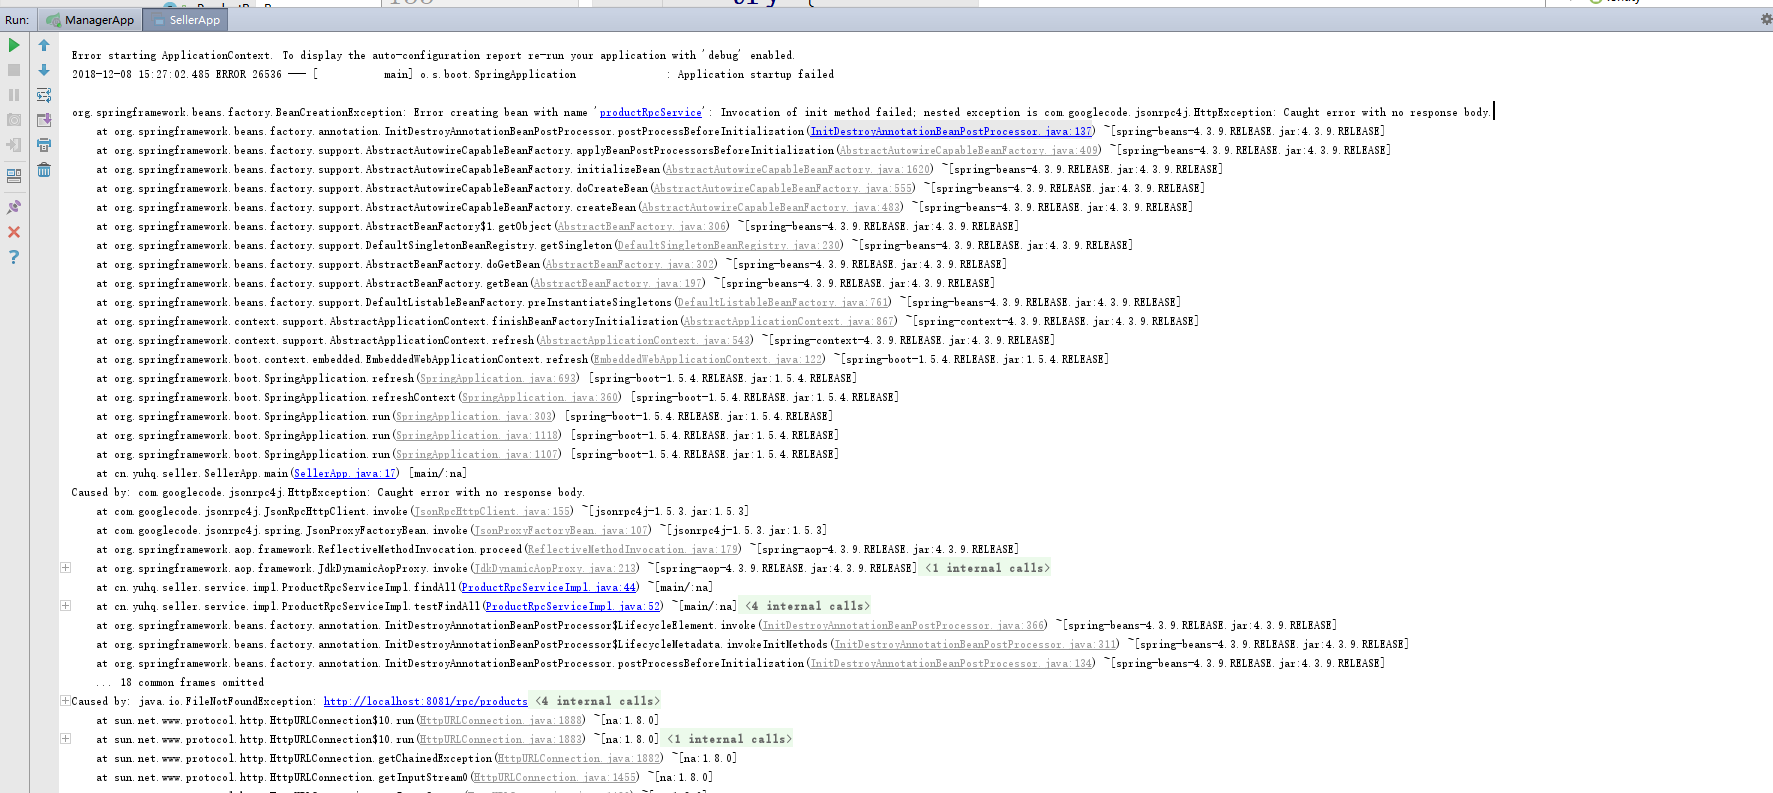Viewport: 1773px width, 793px height.
Task: Expand the '<4 internal calls>' after ProductRpcServiceImpl.java:52
Action: (807, 606)
